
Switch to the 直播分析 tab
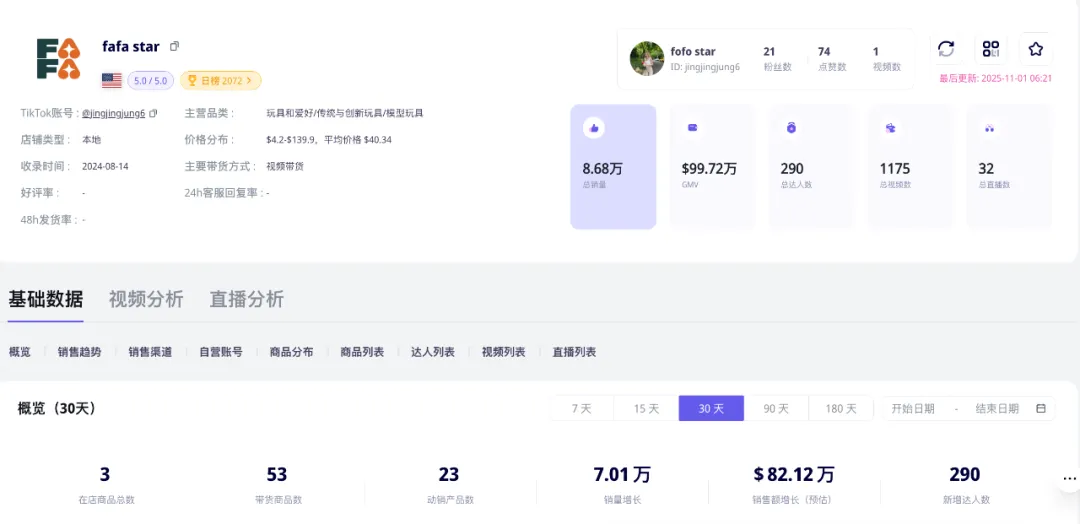click(247, 300)
